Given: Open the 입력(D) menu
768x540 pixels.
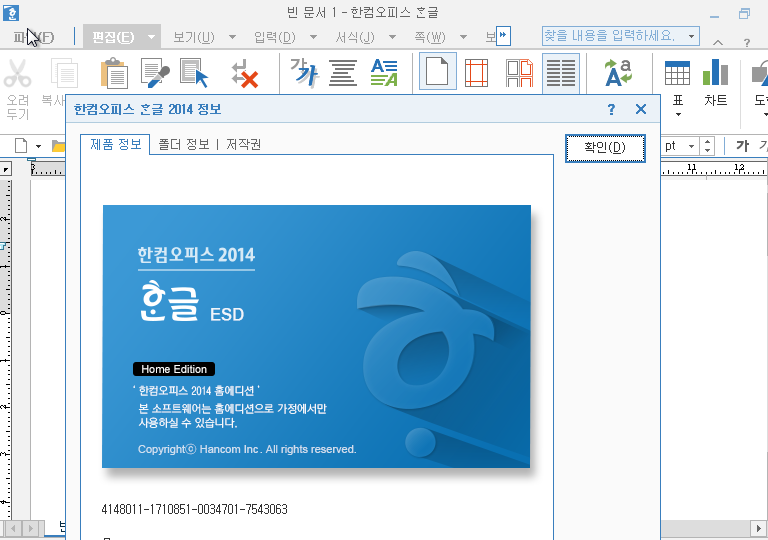Looking at the screenshot, I should [274, 37].
